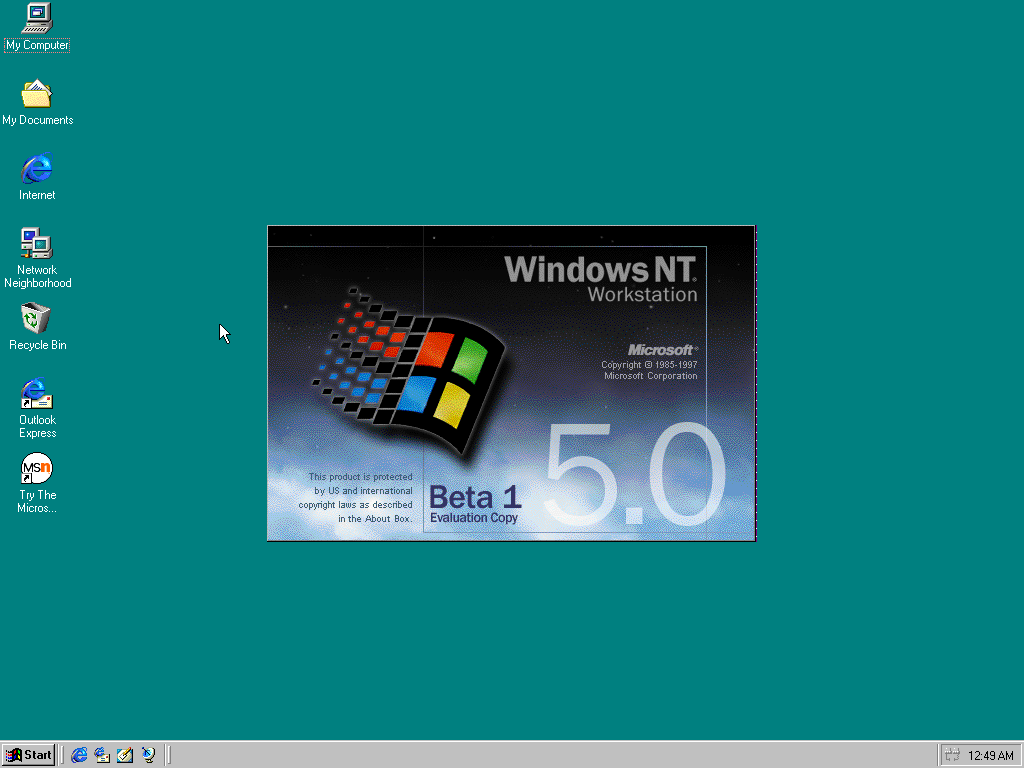Click the task scheduler tray icon

click(952, 755)
